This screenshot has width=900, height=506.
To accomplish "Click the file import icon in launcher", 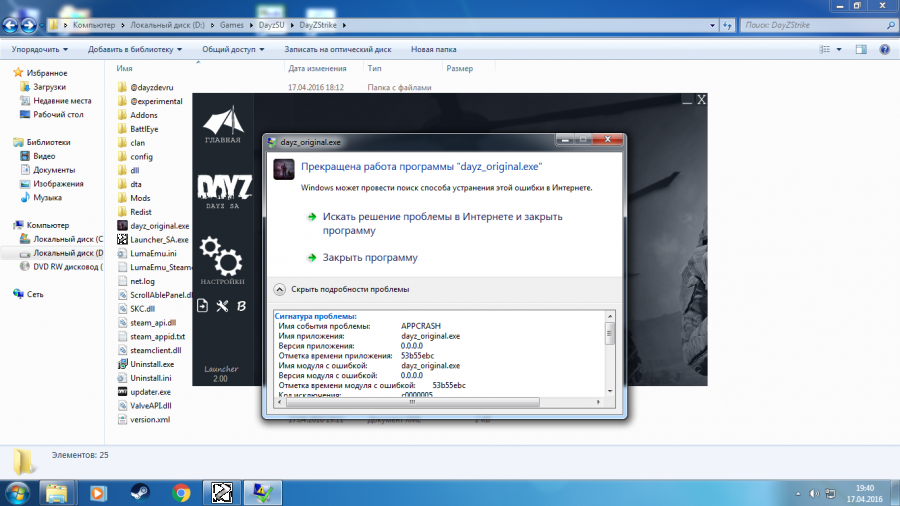I will [x=204, y=306].
